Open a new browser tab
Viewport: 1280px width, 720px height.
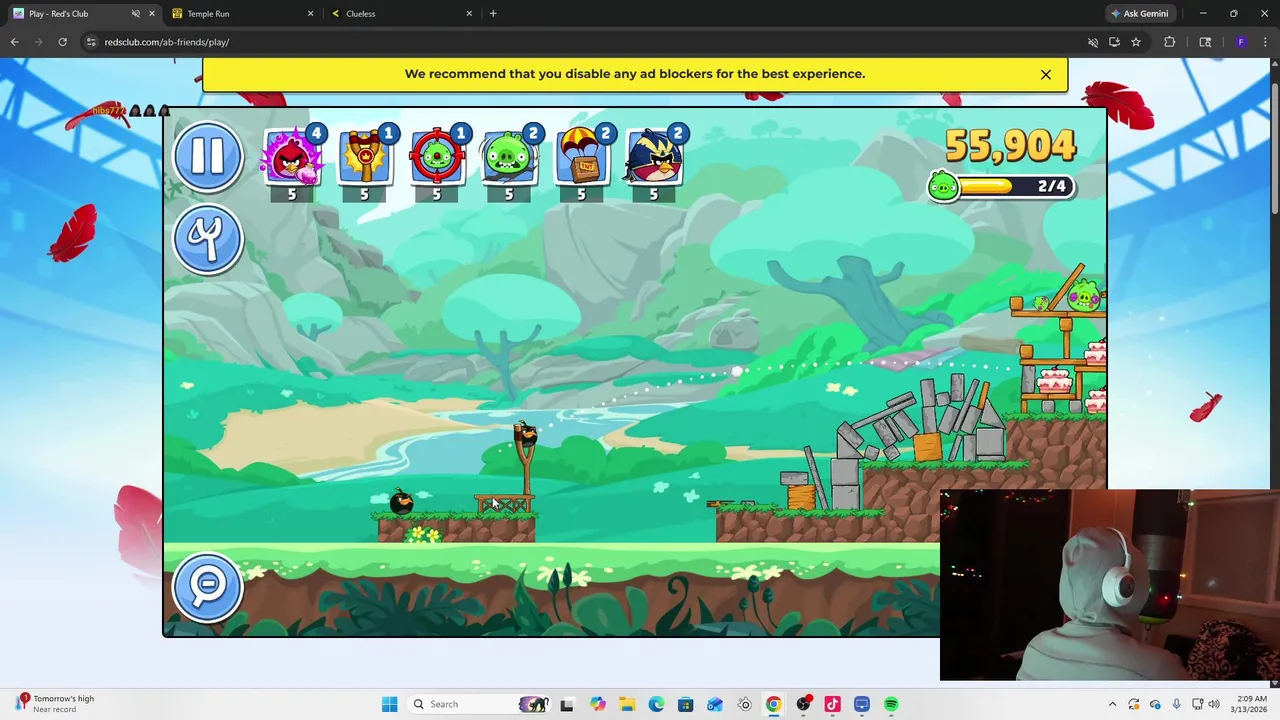click(x=493, y=14)
